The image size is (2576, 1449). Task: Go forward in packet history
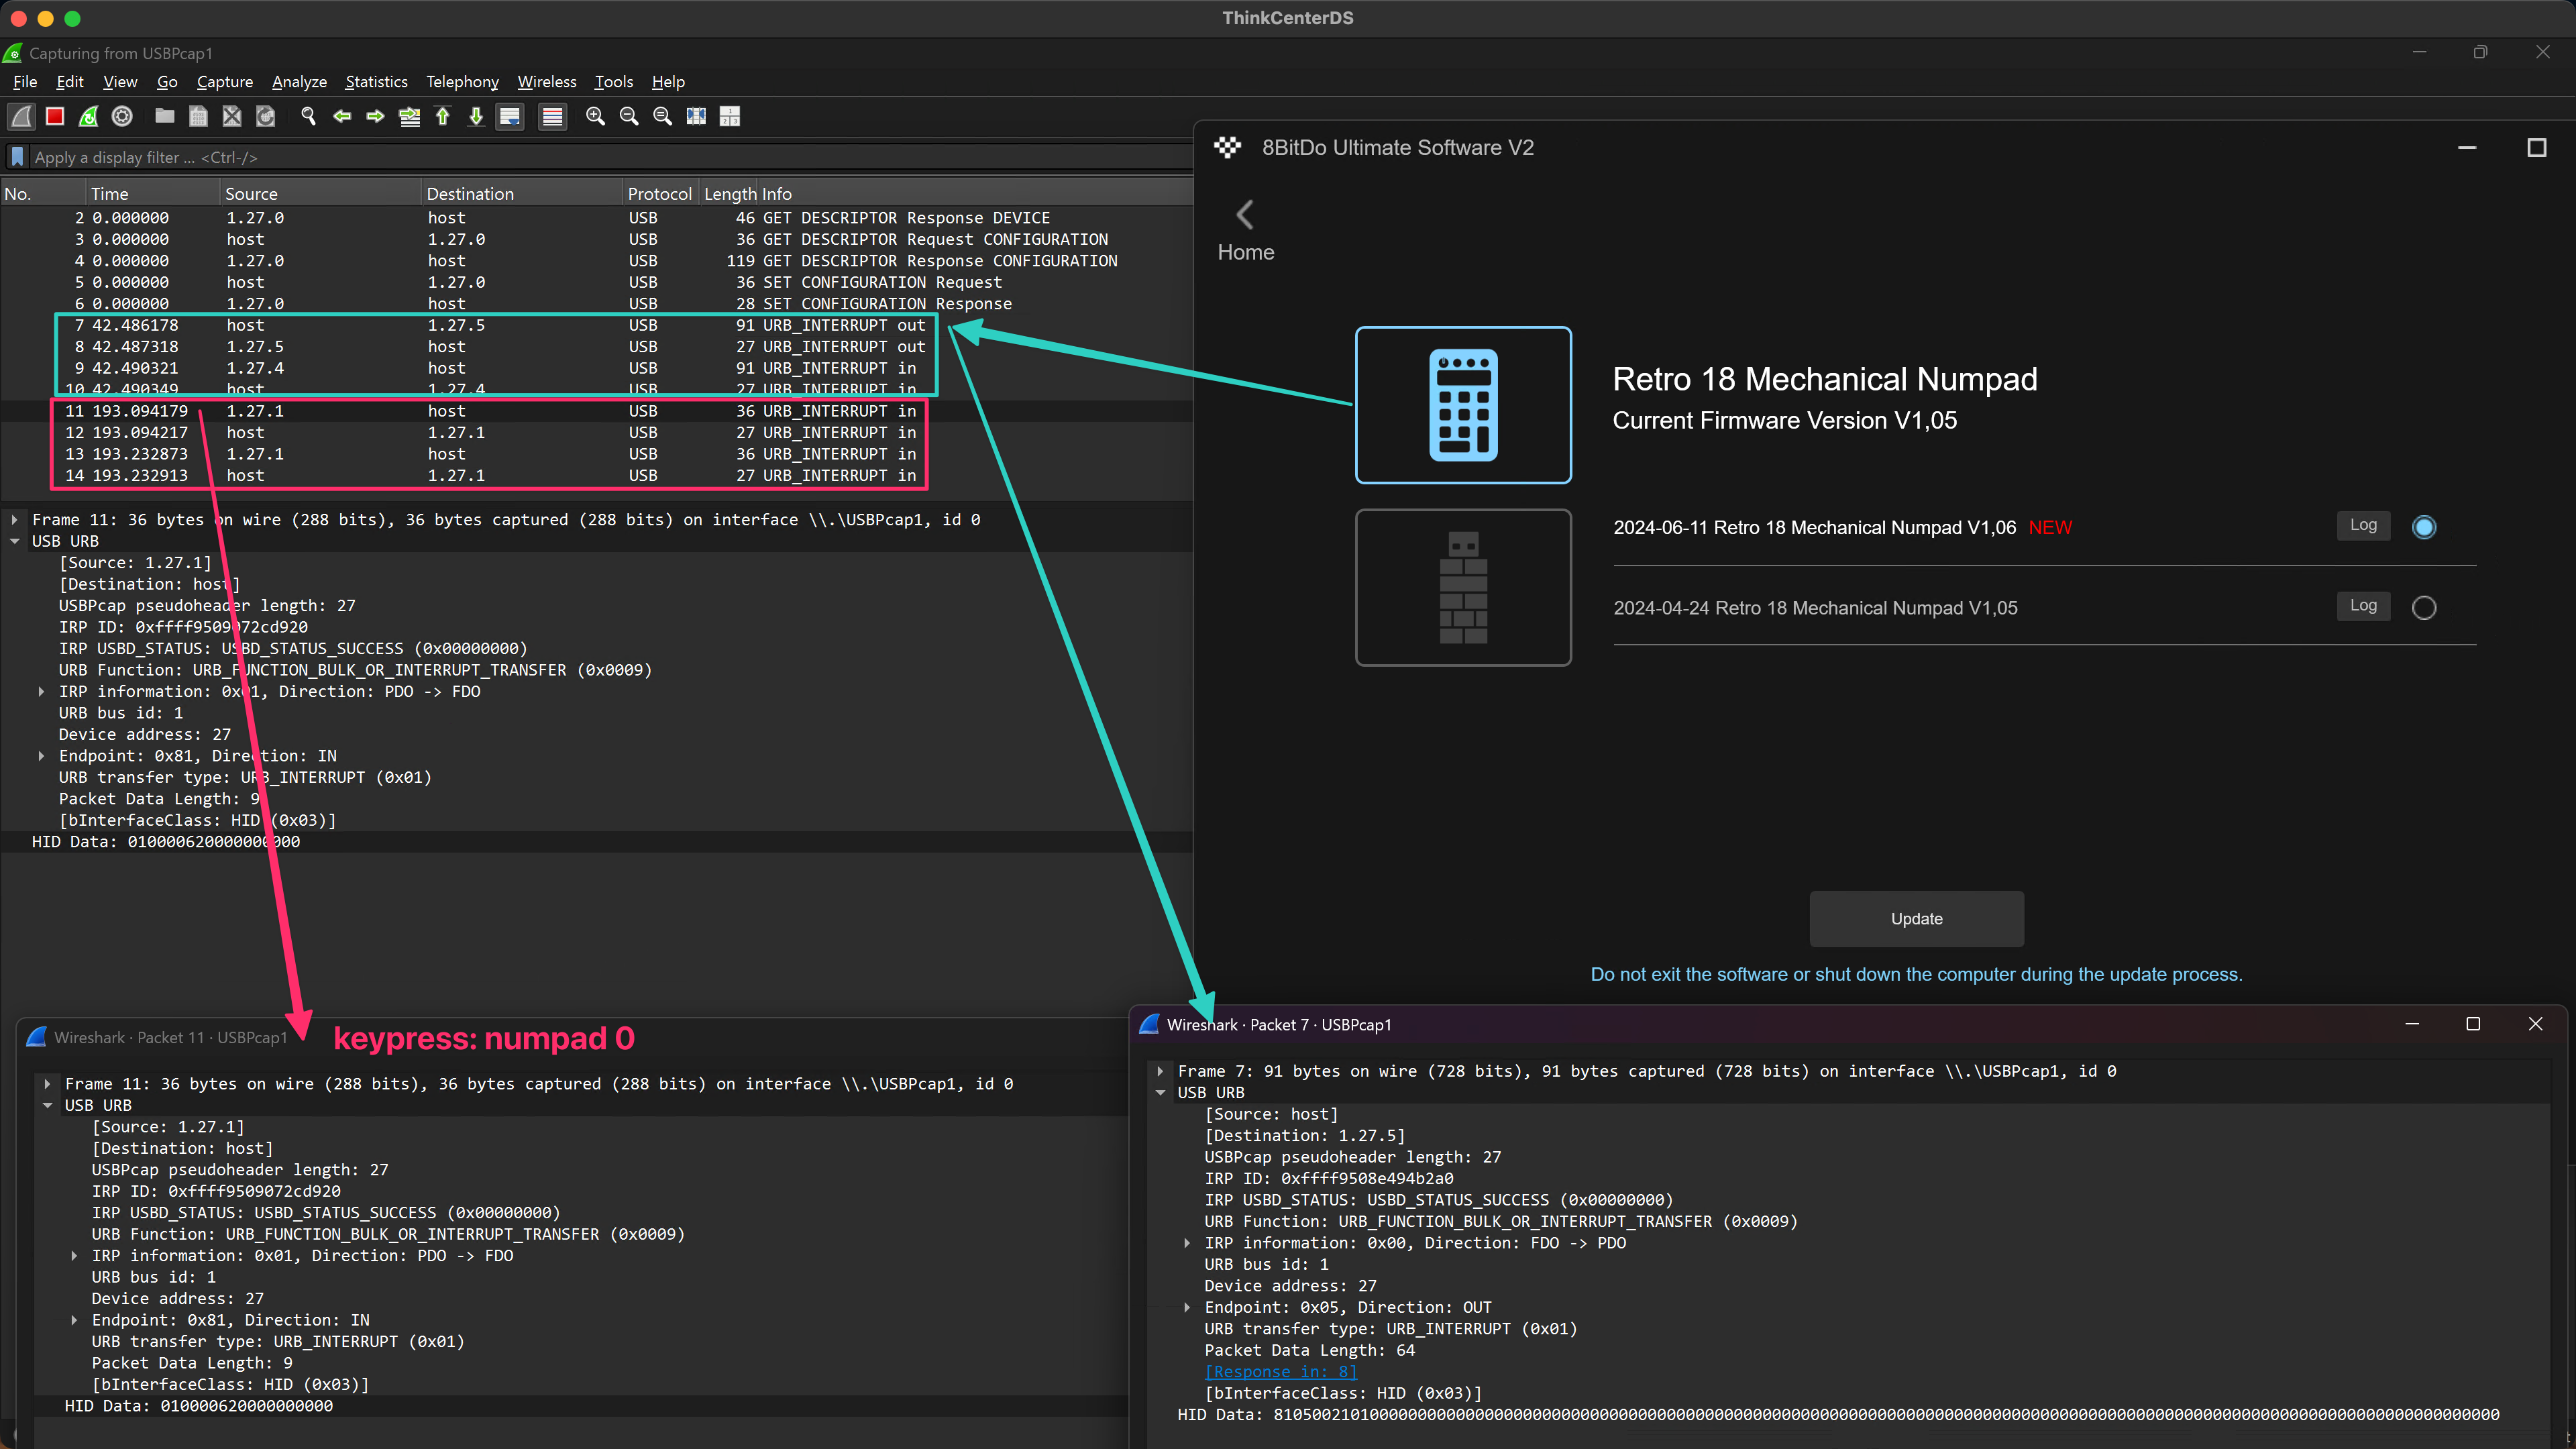click(x=375, y=116)
